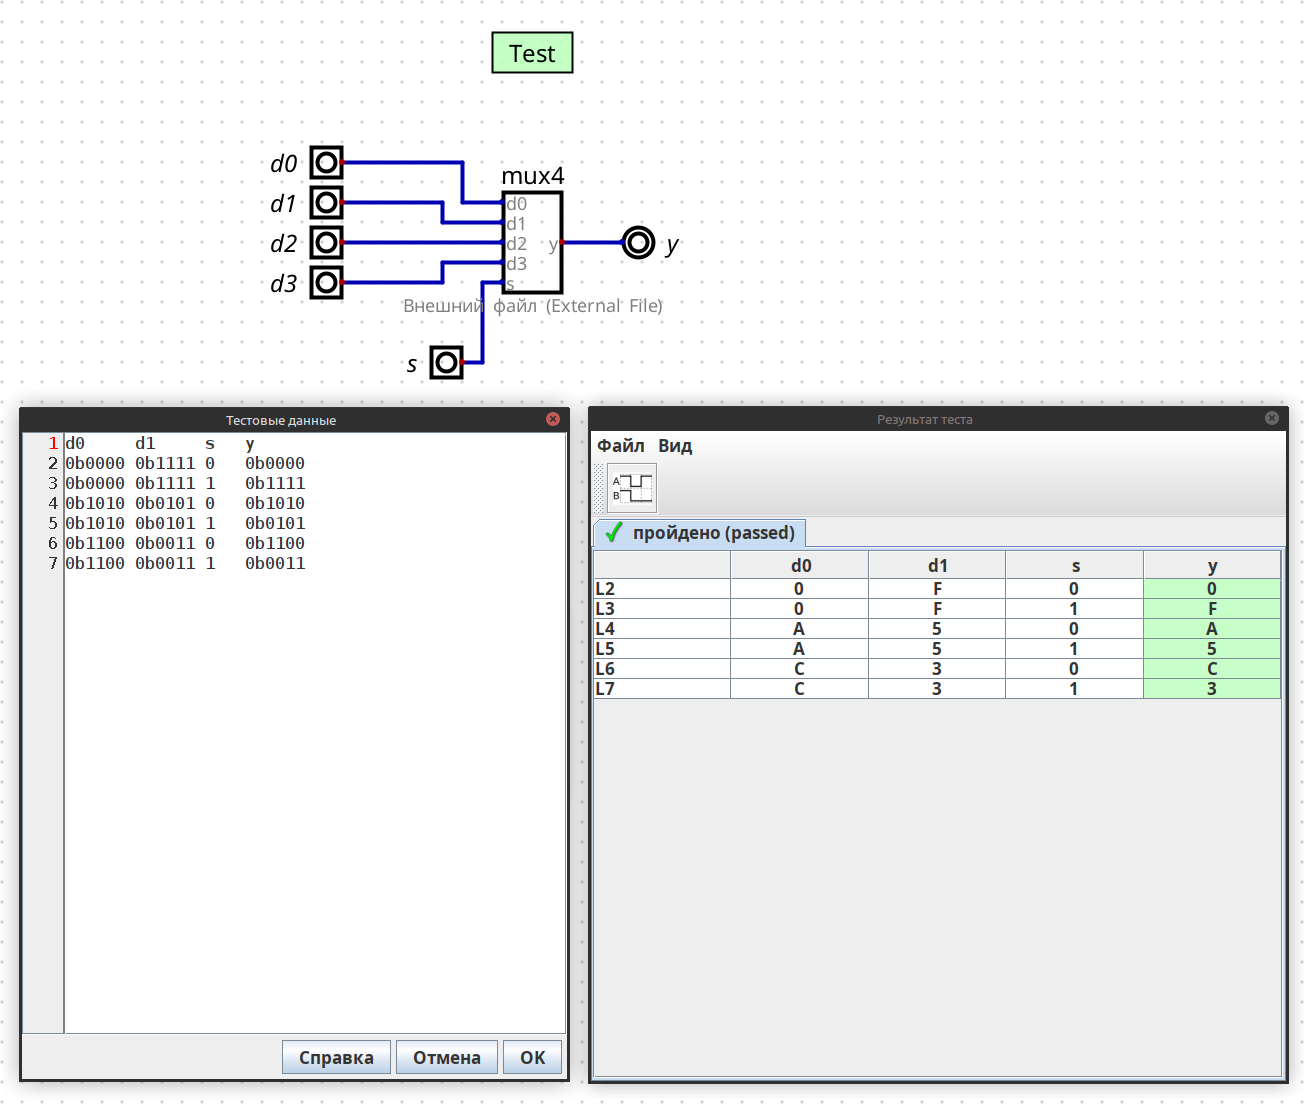Click the green y cell in row L3
The height and width of the screenshot is (1104, 1311).
[1212, 609]
